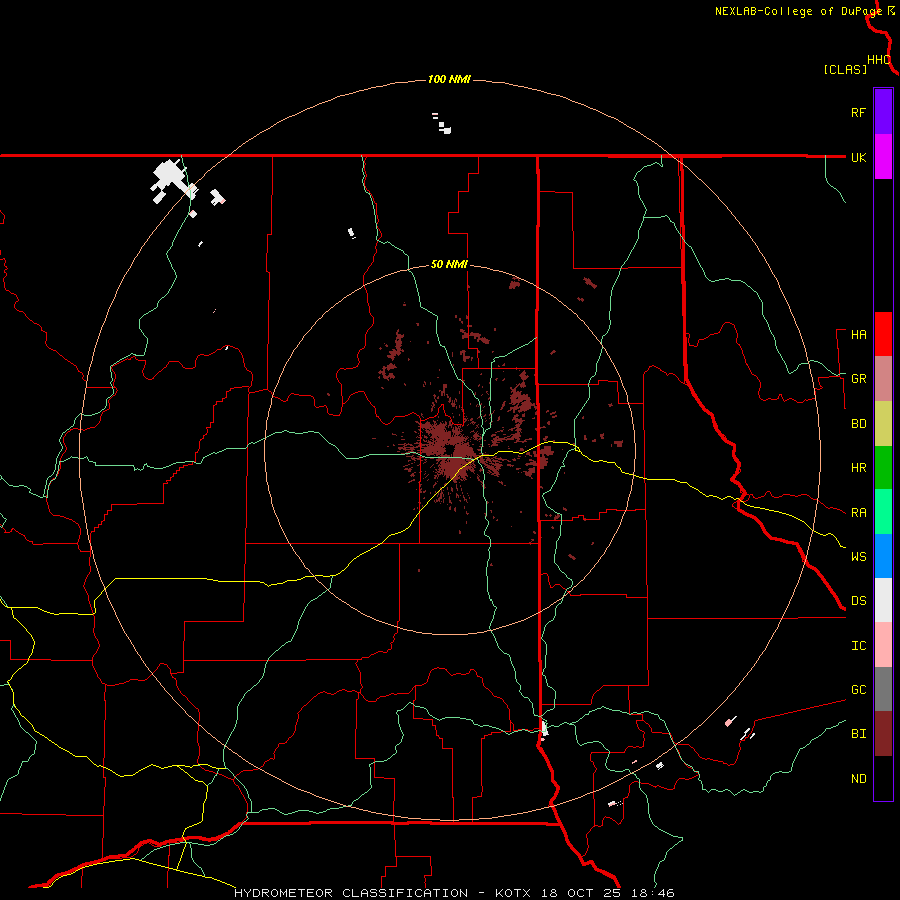900x900 pixels.
Task: Click the BI brown legend swatch
Action: click(x=883, y=734)
